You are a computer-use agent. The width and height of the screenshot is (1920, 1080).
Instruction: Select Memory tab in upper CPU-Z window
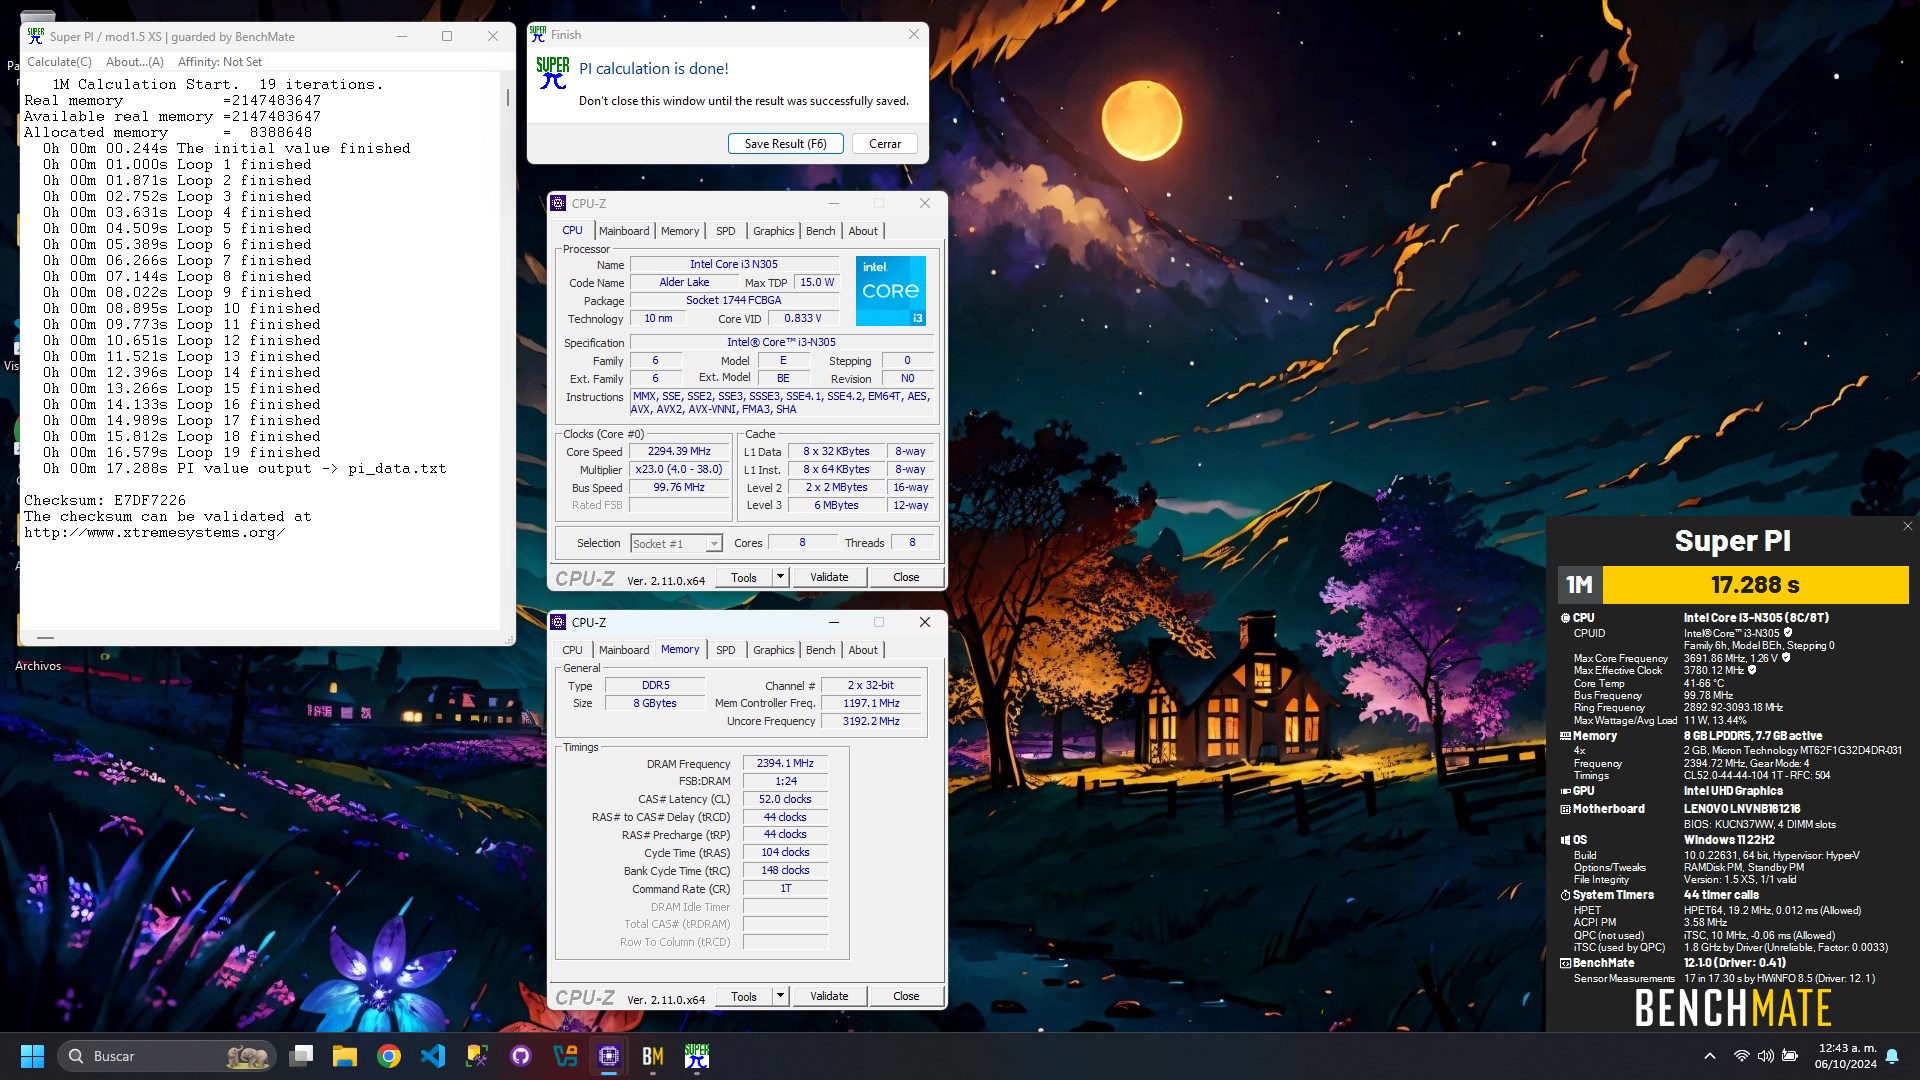680,231
